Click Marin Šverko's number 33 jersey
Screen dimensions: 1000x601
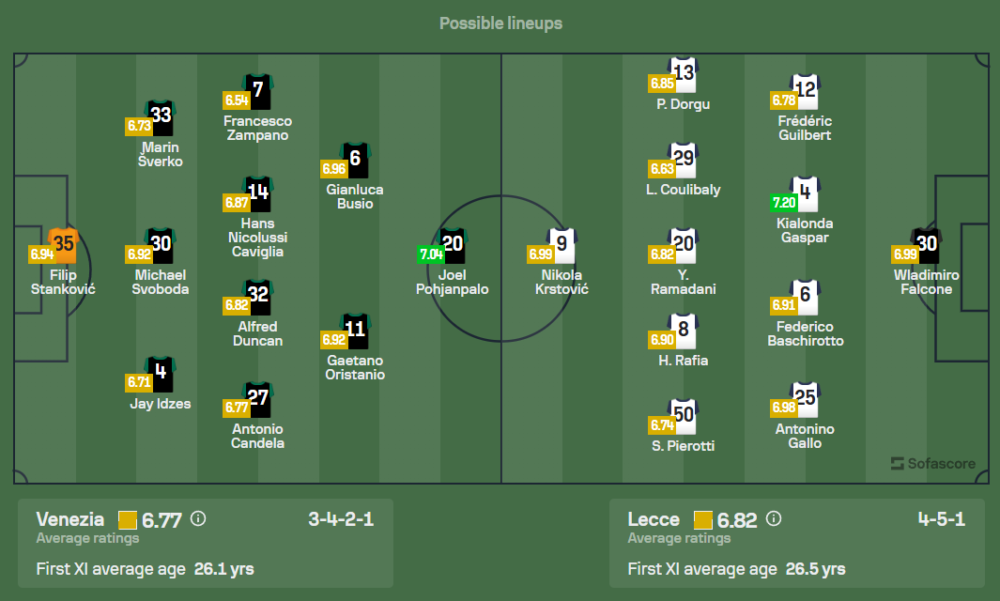pos(161,117)
